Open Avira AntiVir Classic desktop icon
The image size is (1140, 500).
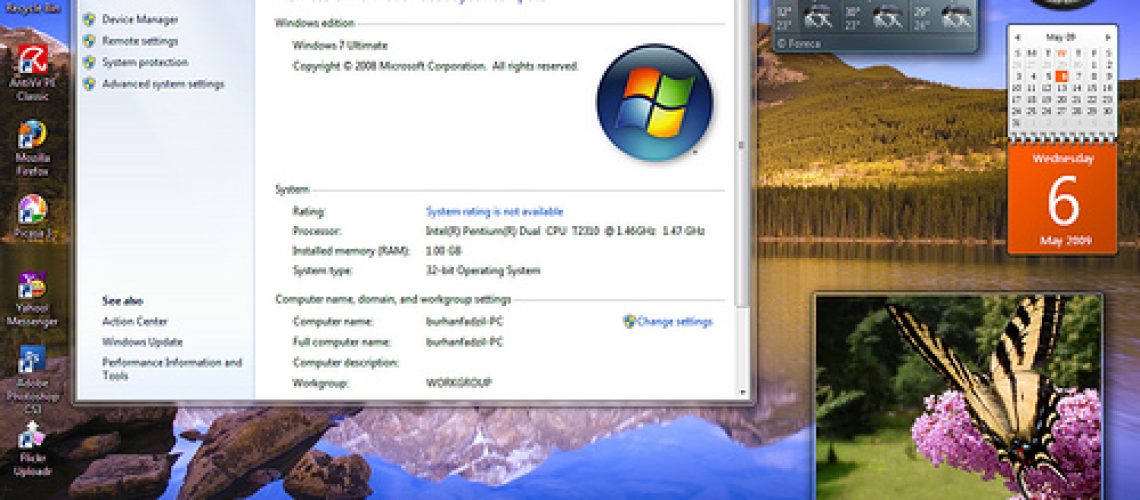pyautogui.click(x=33, y=73)
